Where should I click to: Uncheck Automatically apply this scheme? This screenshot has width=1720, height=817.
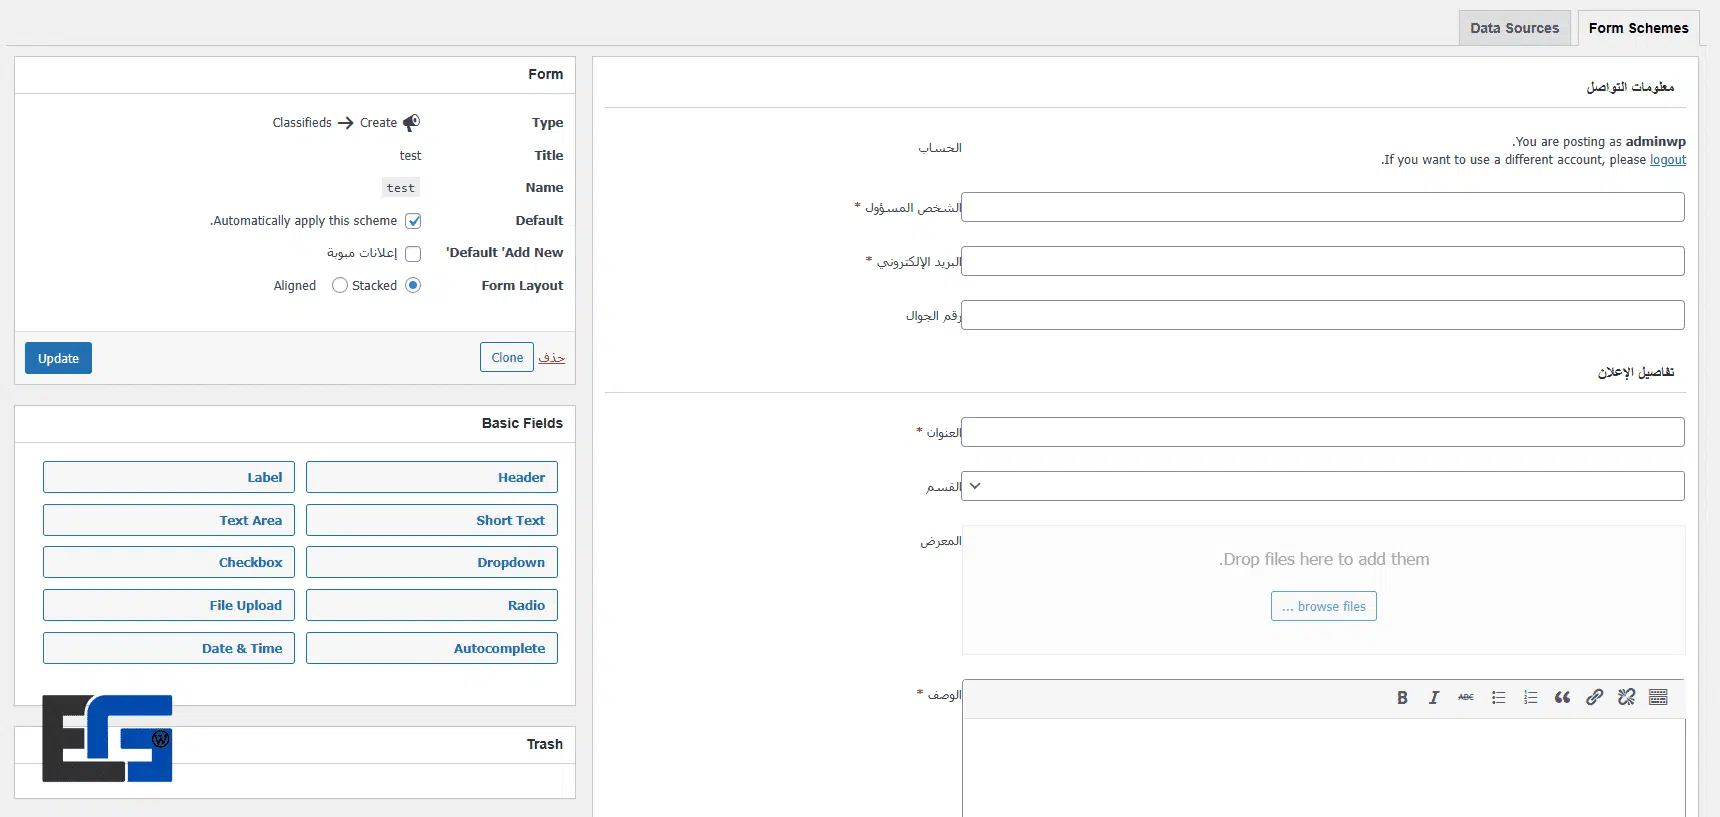413,221
